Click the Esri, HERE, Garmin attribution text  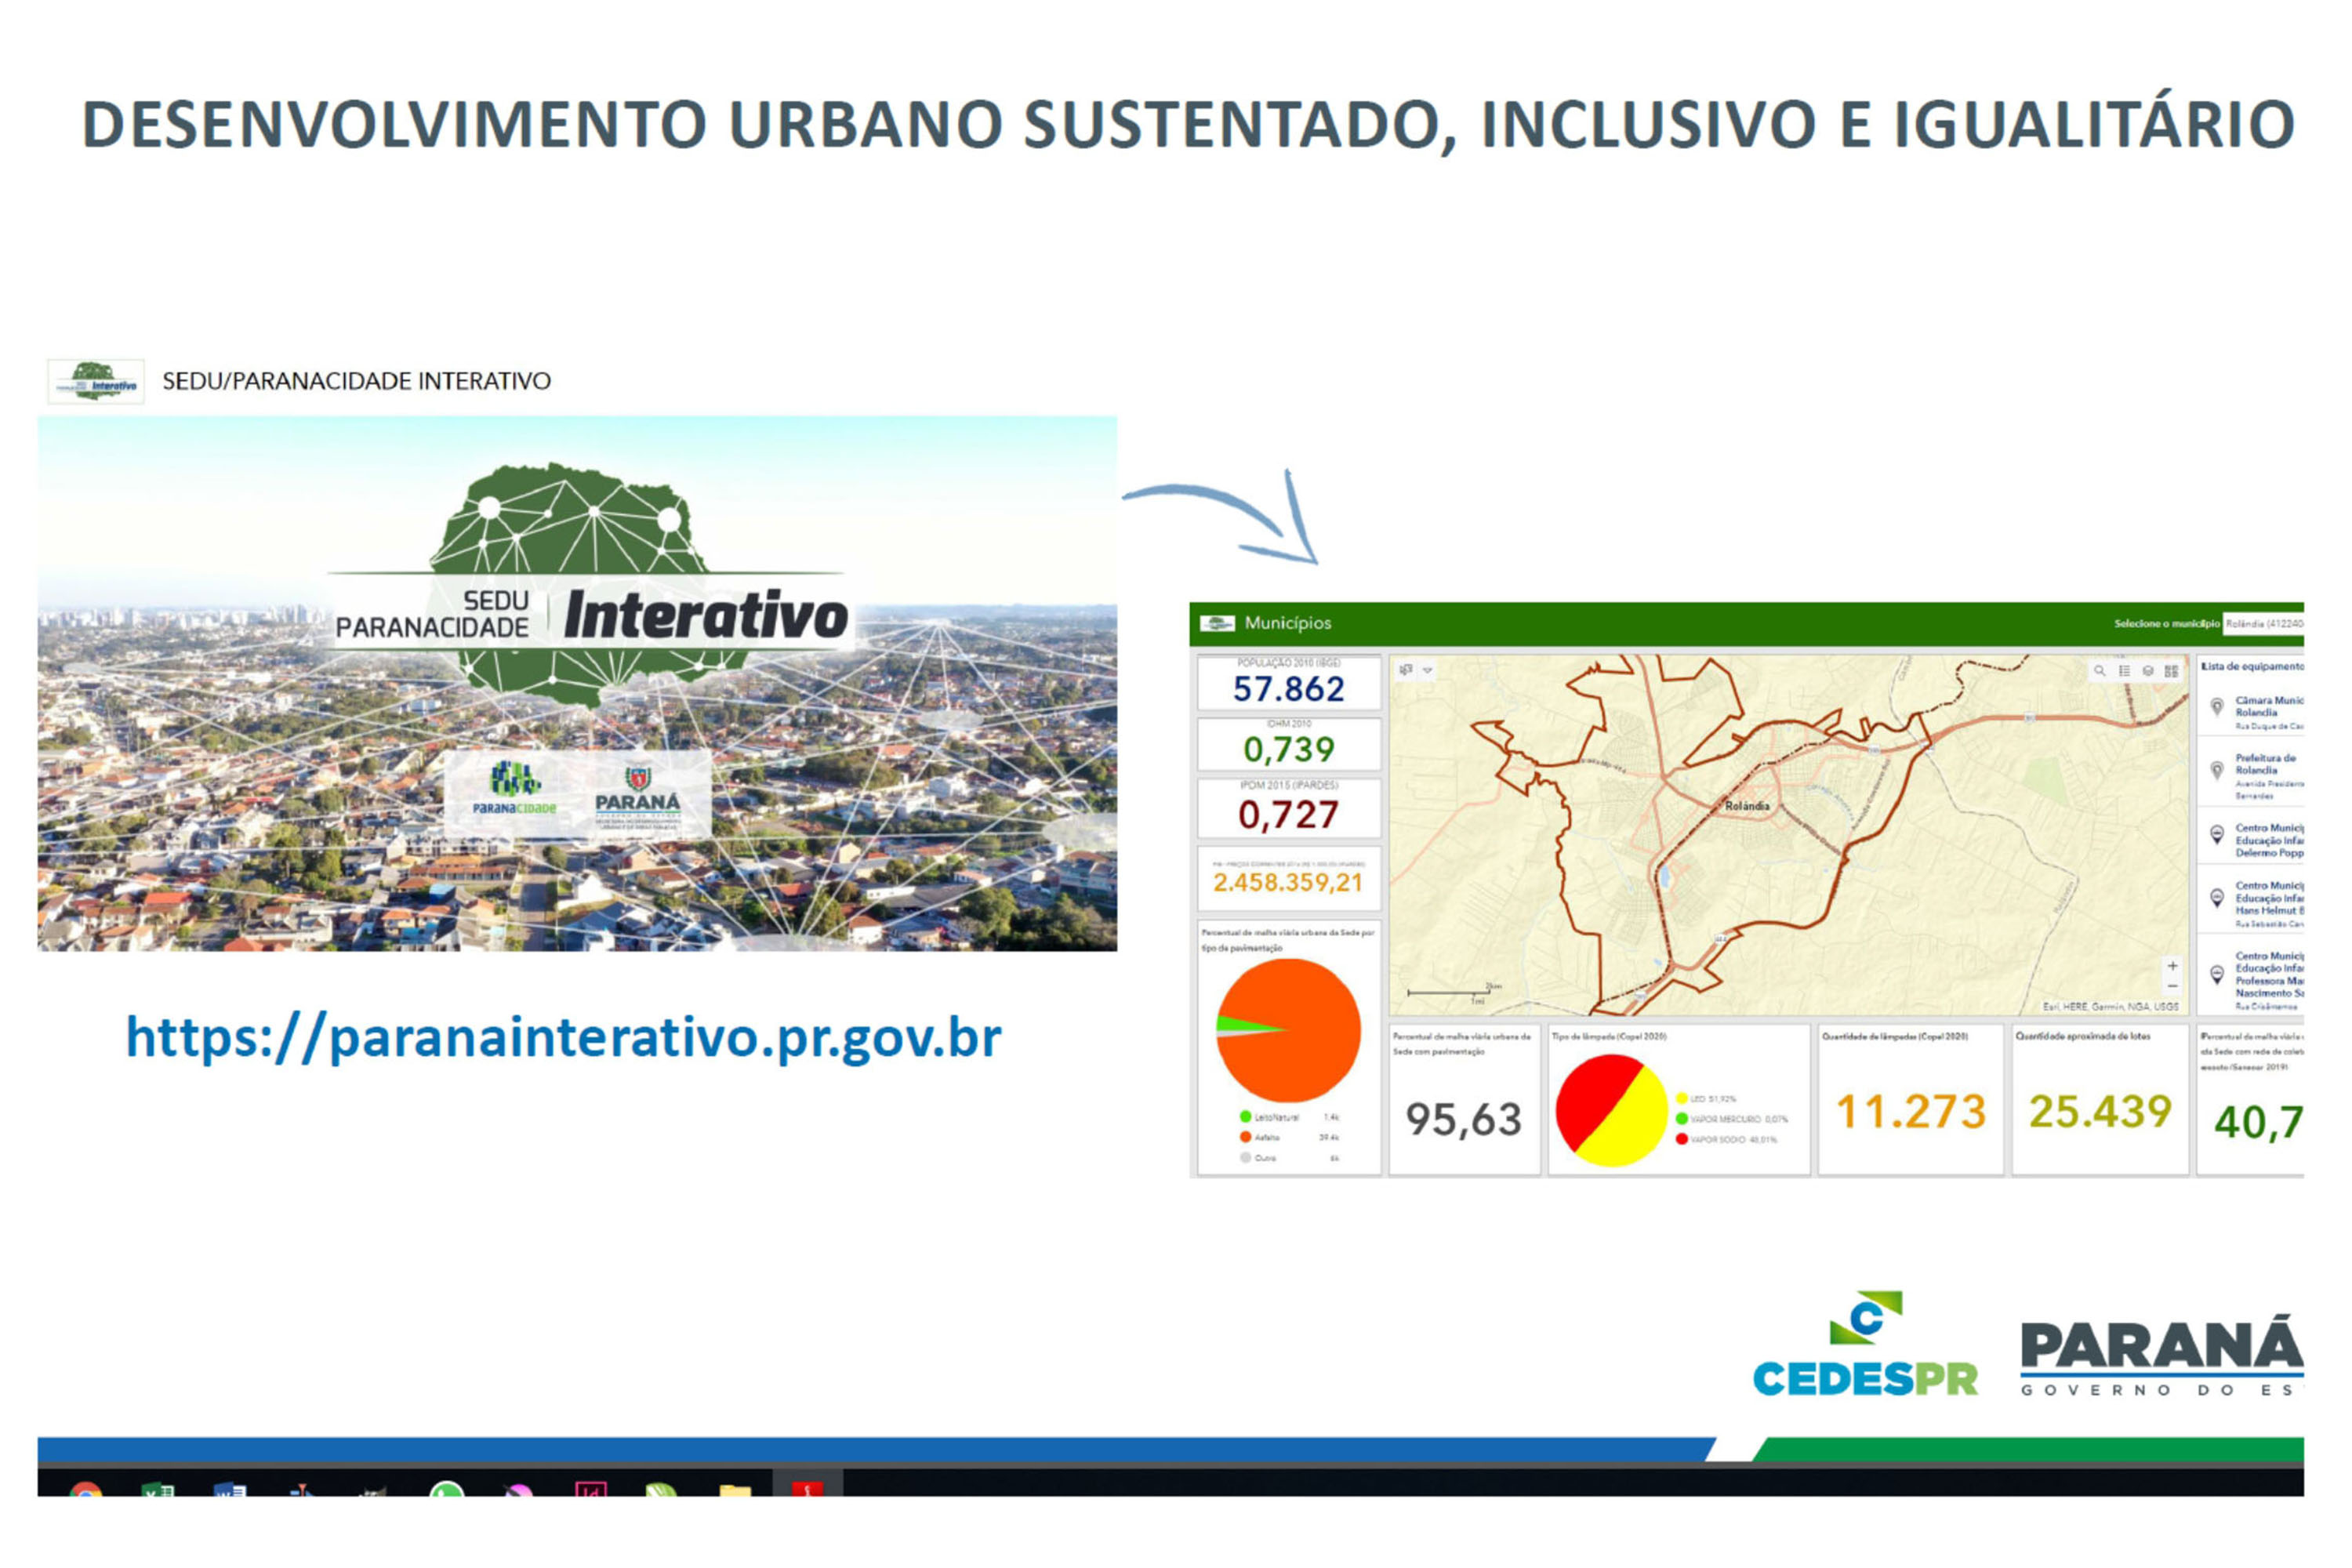coord(2110,1006)
